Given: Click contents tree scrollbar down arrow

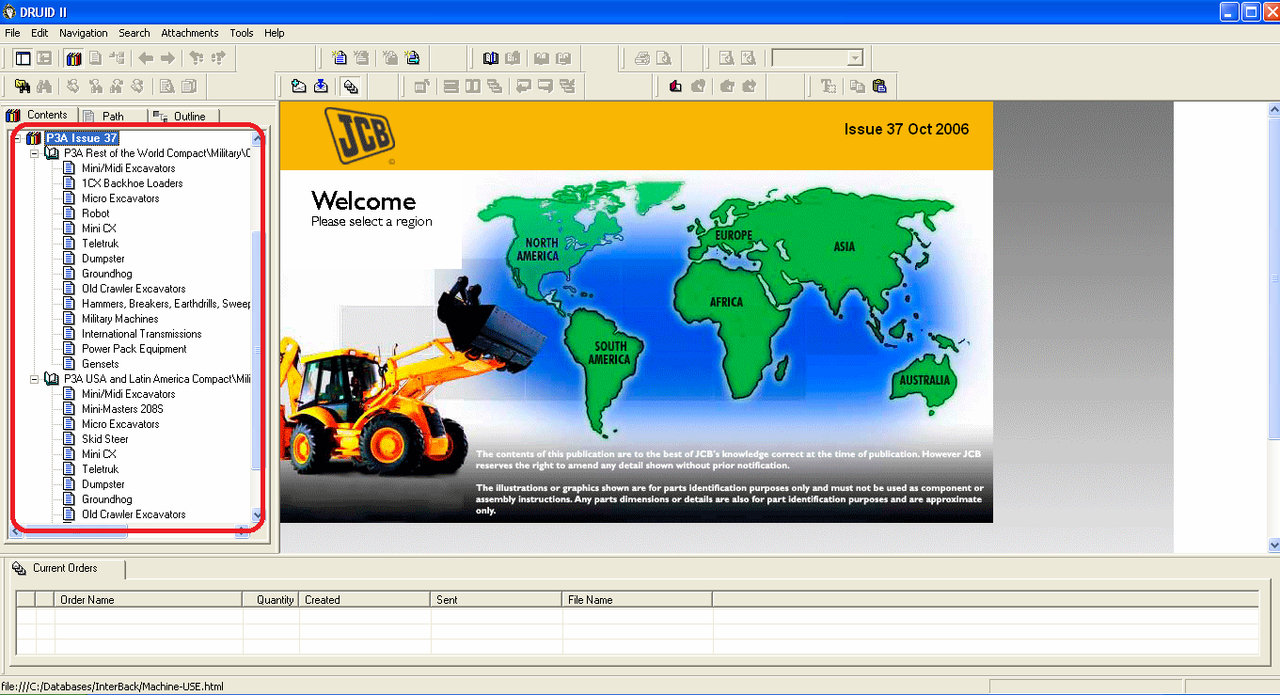Looking at the screenshot, I should 257,515.
